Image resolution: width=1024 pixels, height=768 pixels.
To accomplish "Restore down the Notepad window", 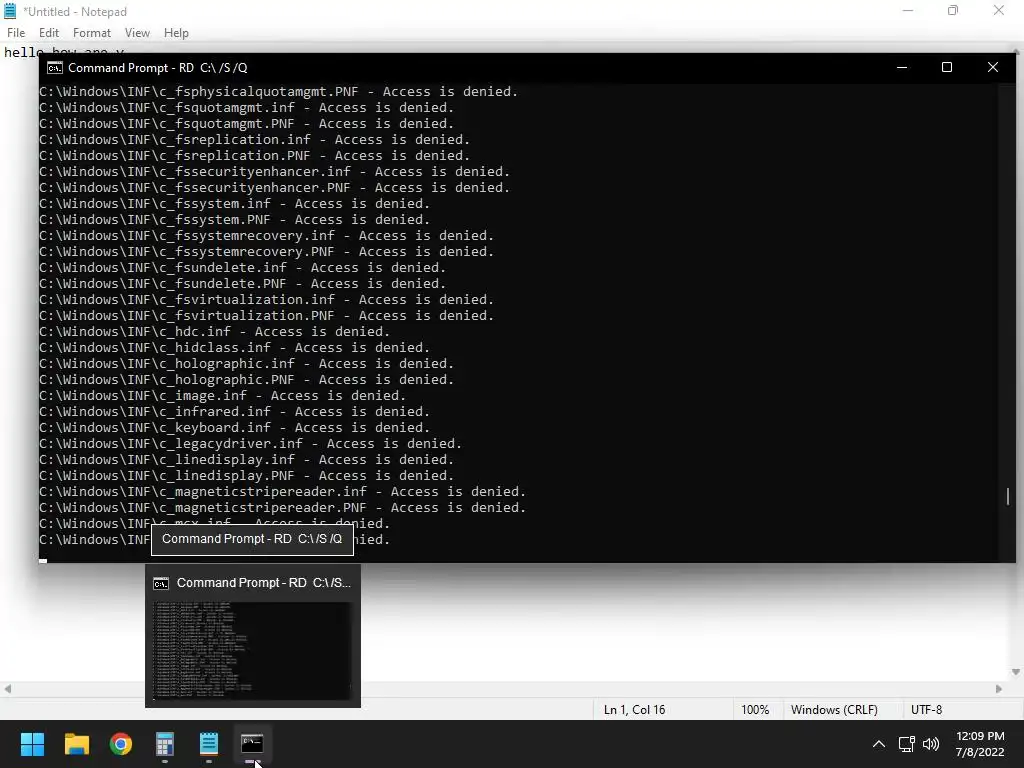I will click(953, 10).
